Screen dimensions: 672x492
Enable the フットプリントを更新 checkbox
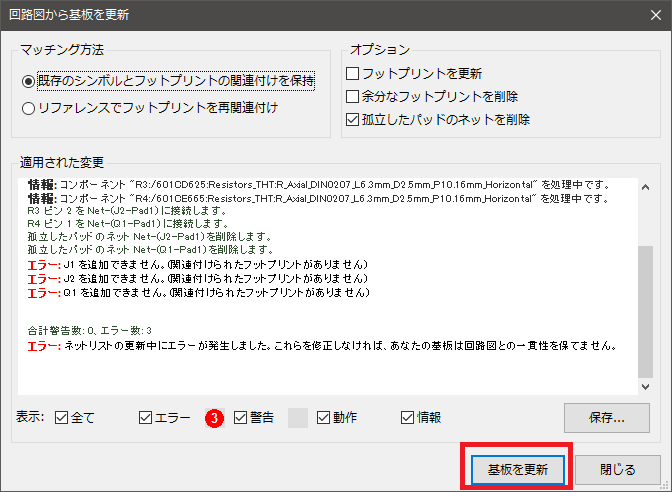tap(352, 74)
